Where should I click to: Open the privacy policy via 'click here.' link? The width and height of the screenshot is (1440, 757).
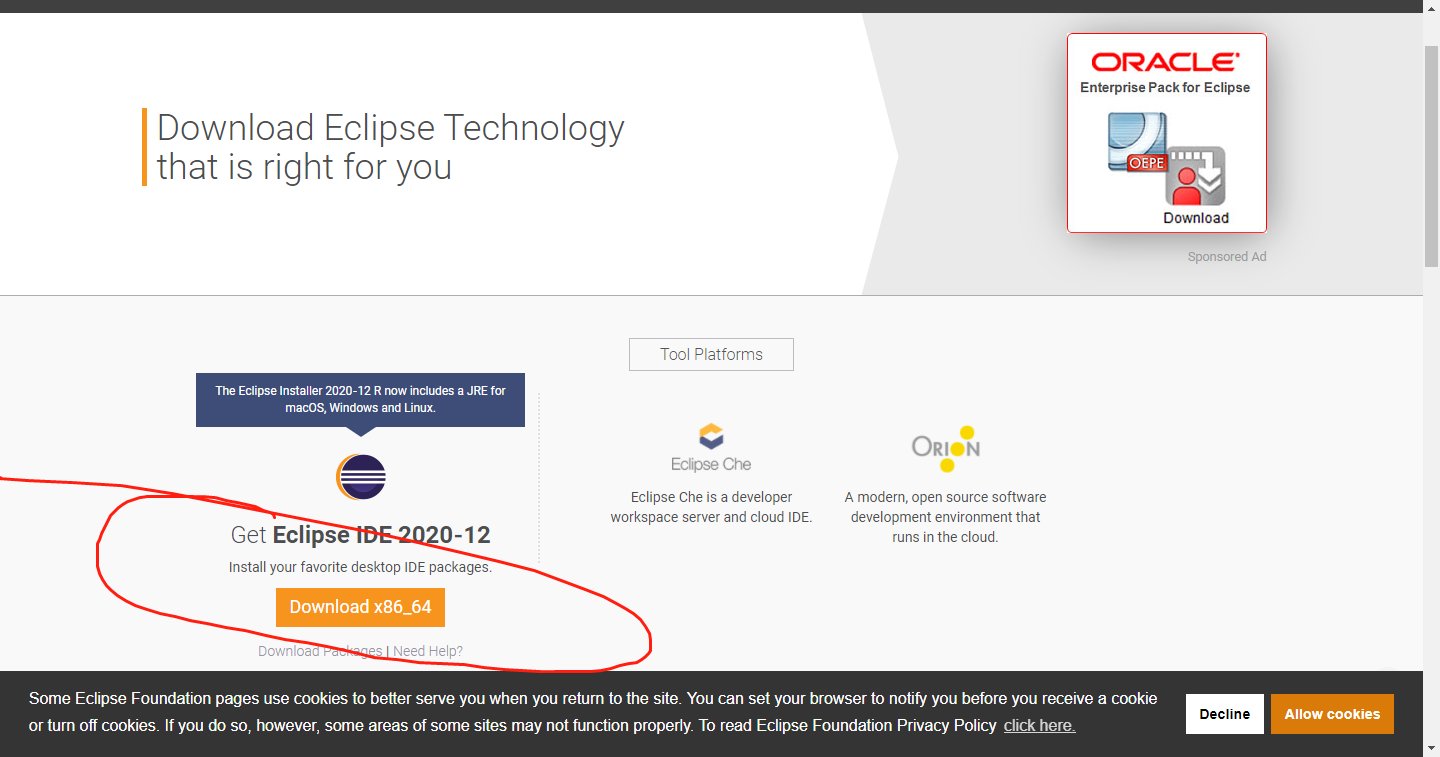click(1038, 725)
